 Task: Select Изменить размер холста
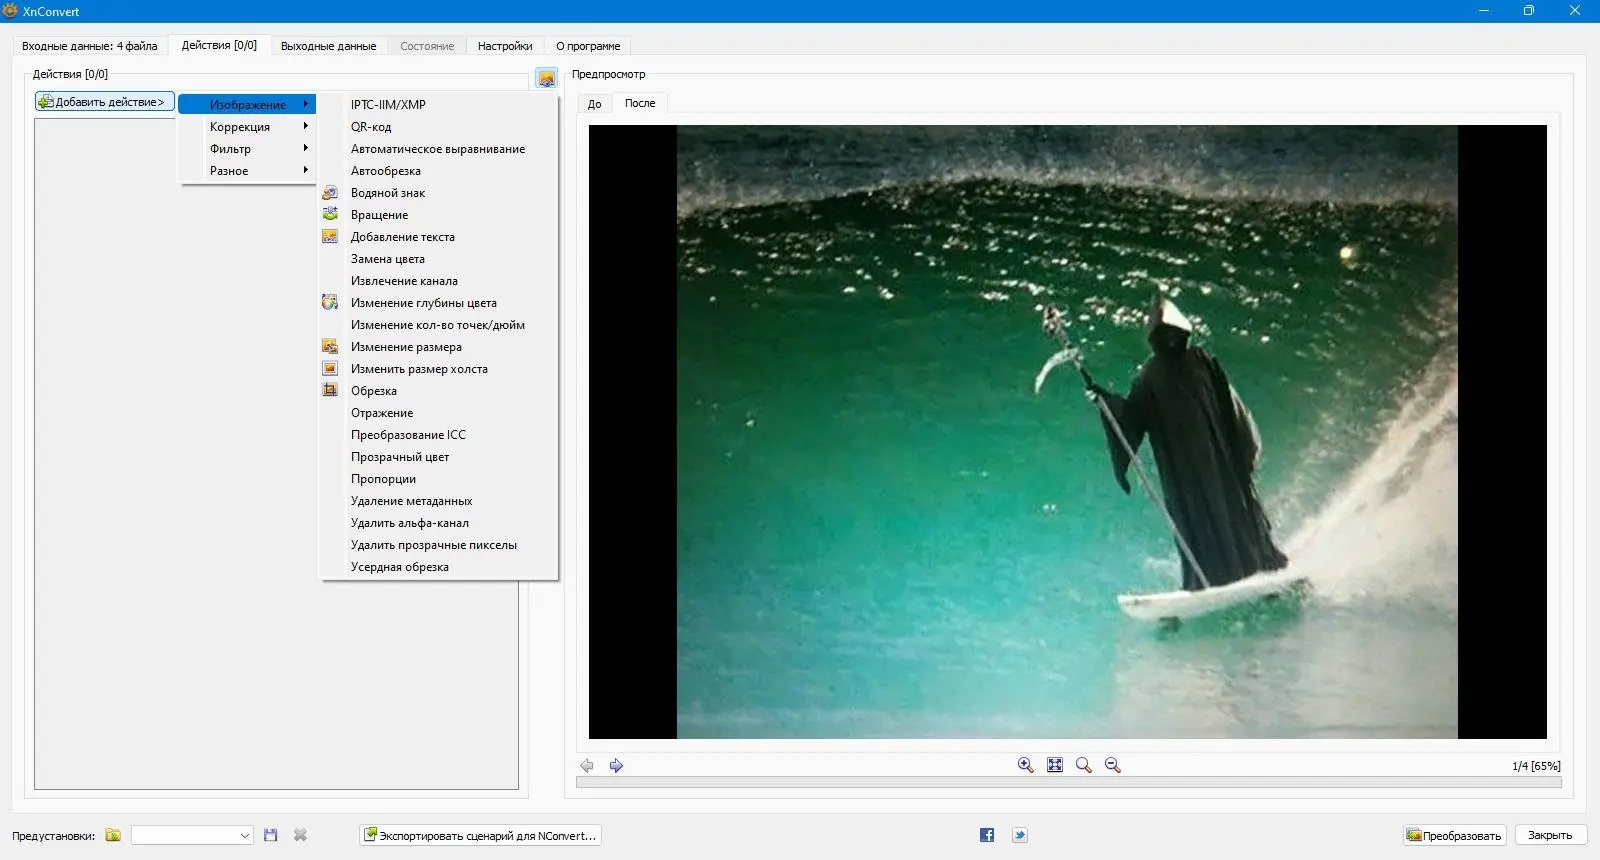coord(438,369)
